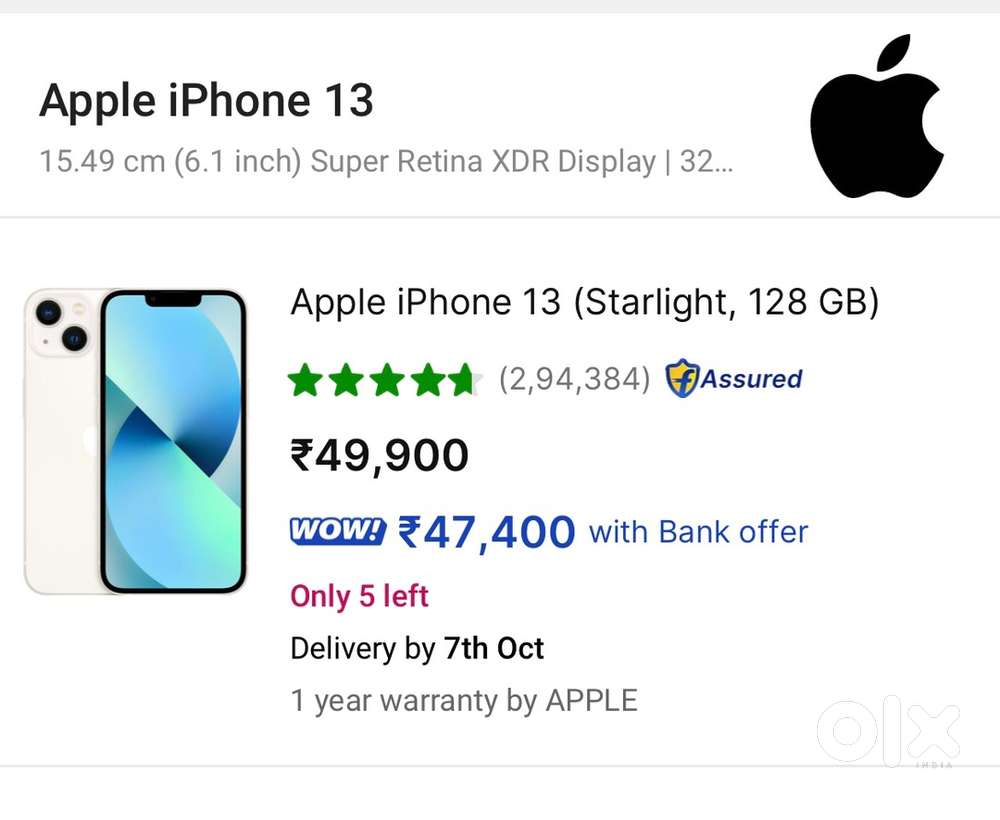Check the 'Delivery by 7th Oct' info
The height and width of the screenshot is (820, 1000).
pos(416,648)
